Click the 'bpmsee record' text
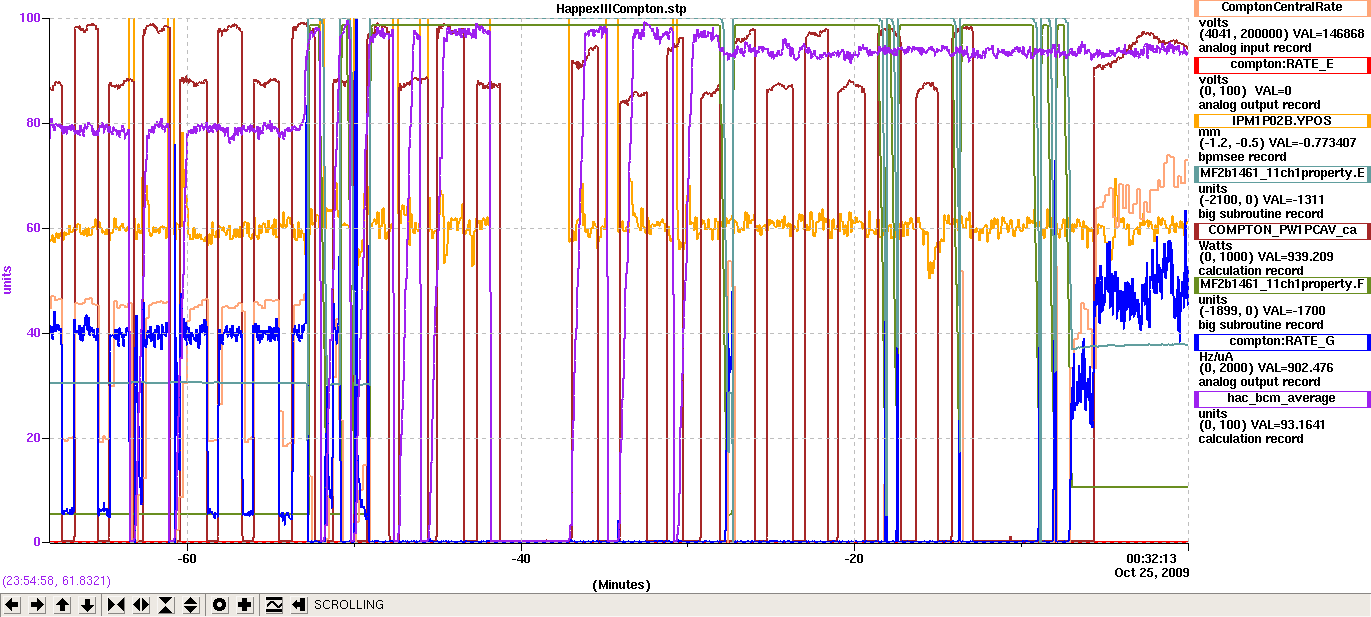The width and height of the screenshot is (1371, 617). point(1243,157)
